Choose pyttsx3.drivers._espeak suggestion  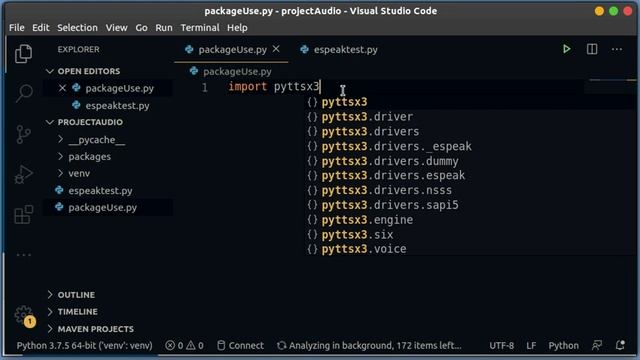pos(471,146)
